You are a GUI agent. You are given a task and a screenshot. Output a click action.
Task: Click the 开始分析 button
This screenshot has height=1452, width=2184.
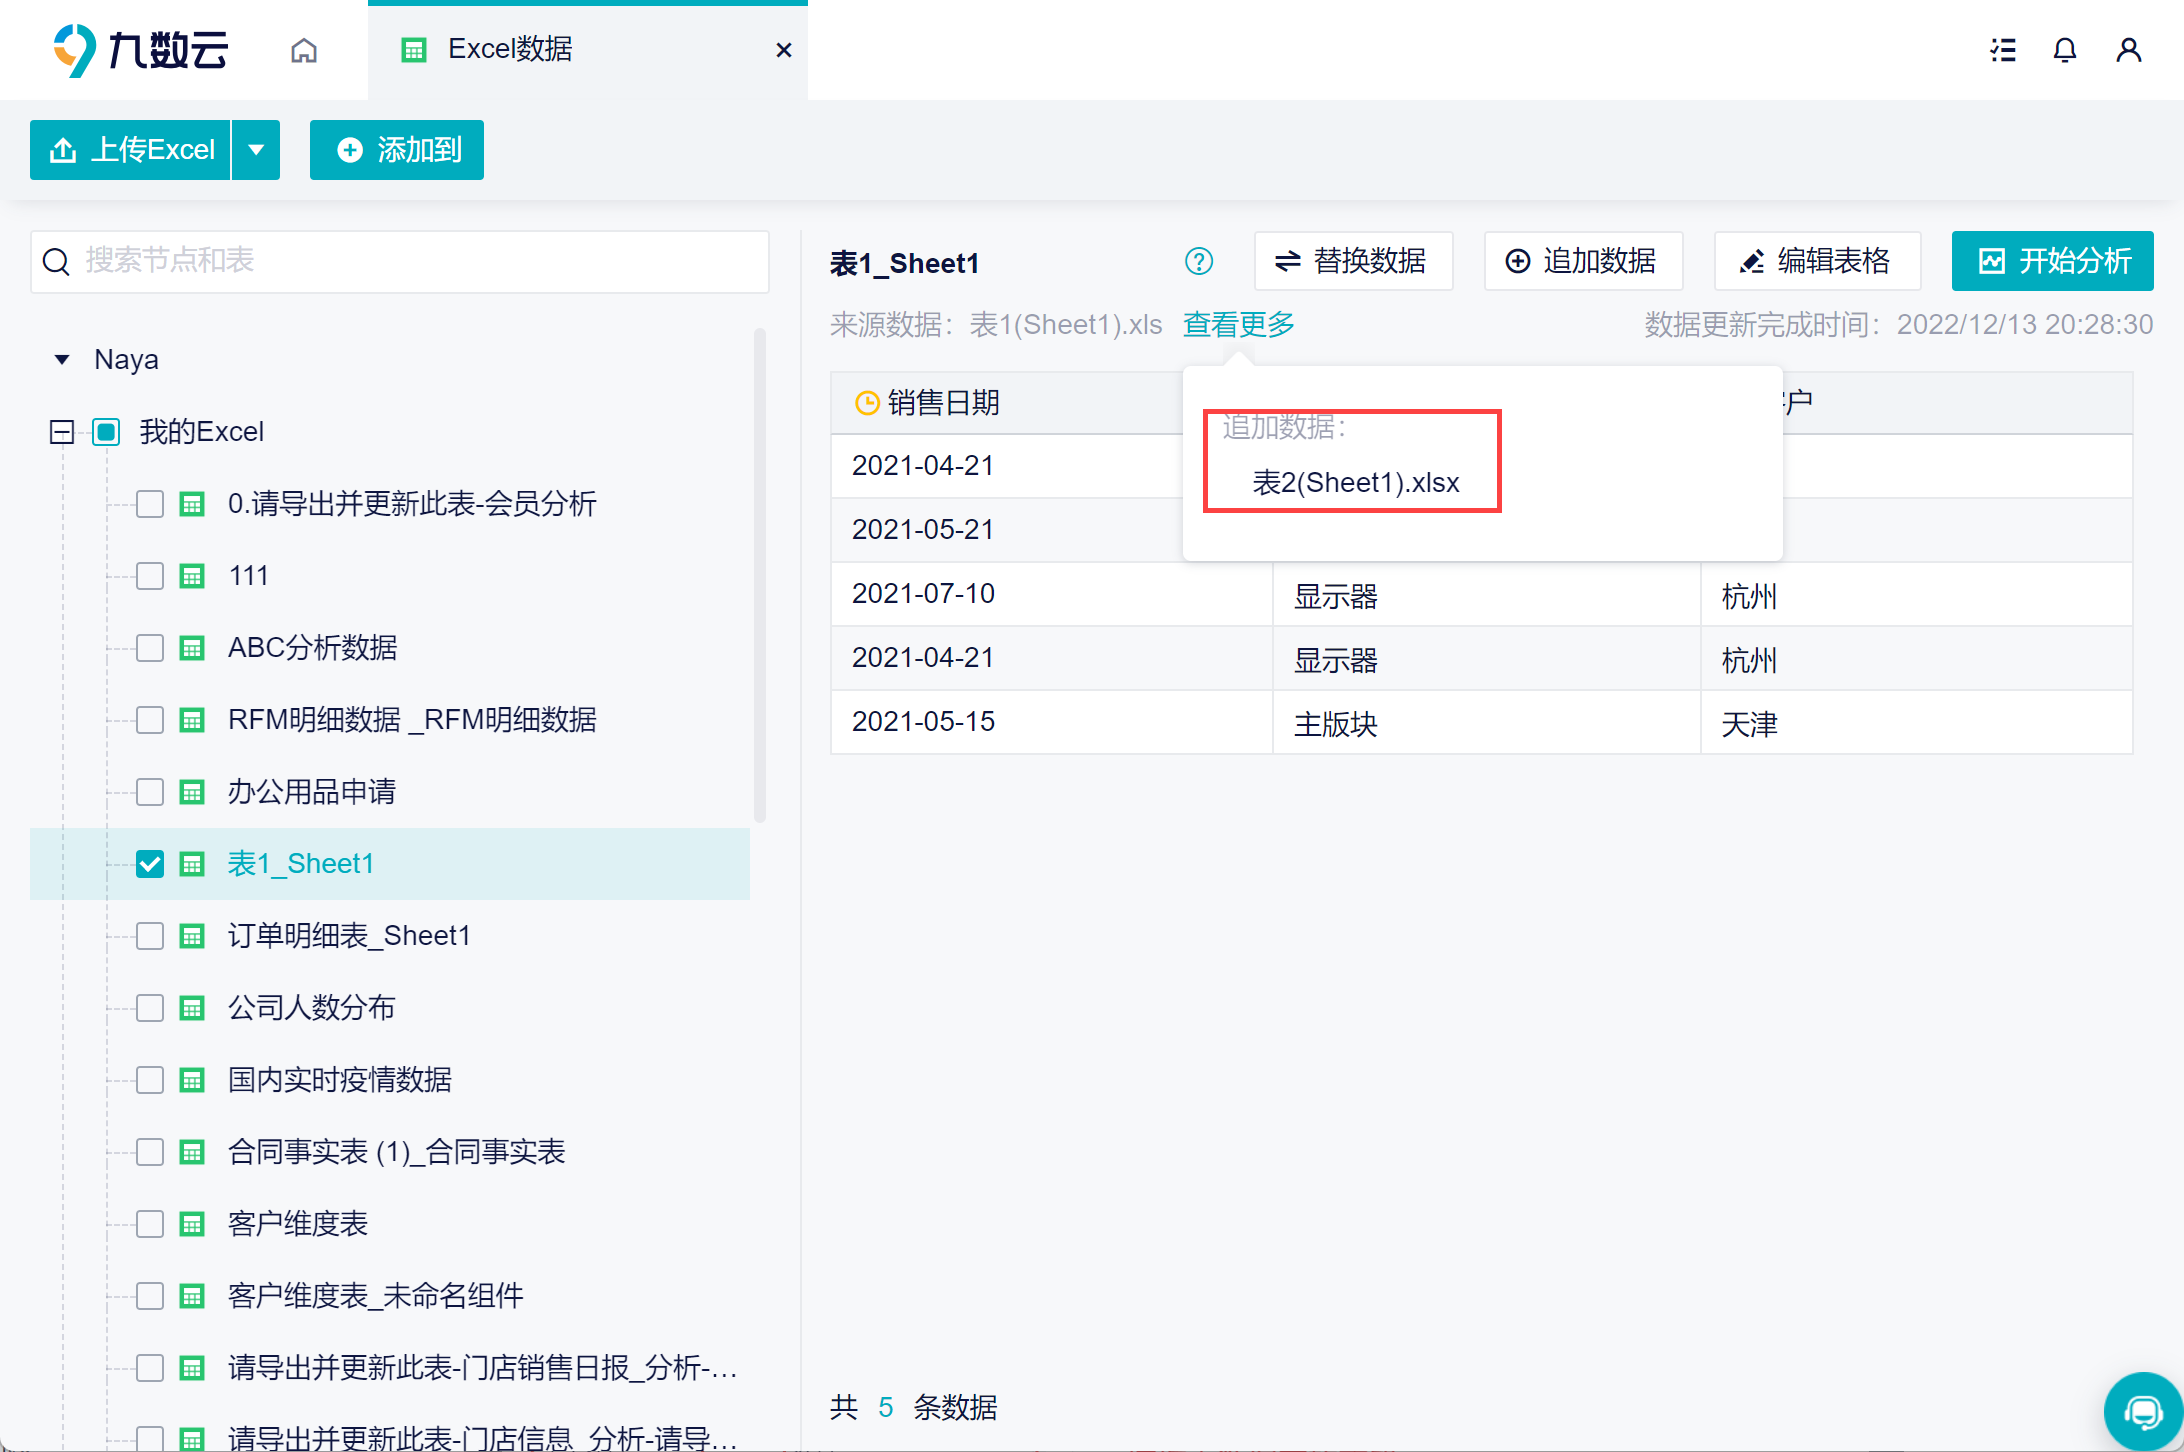2052,262
